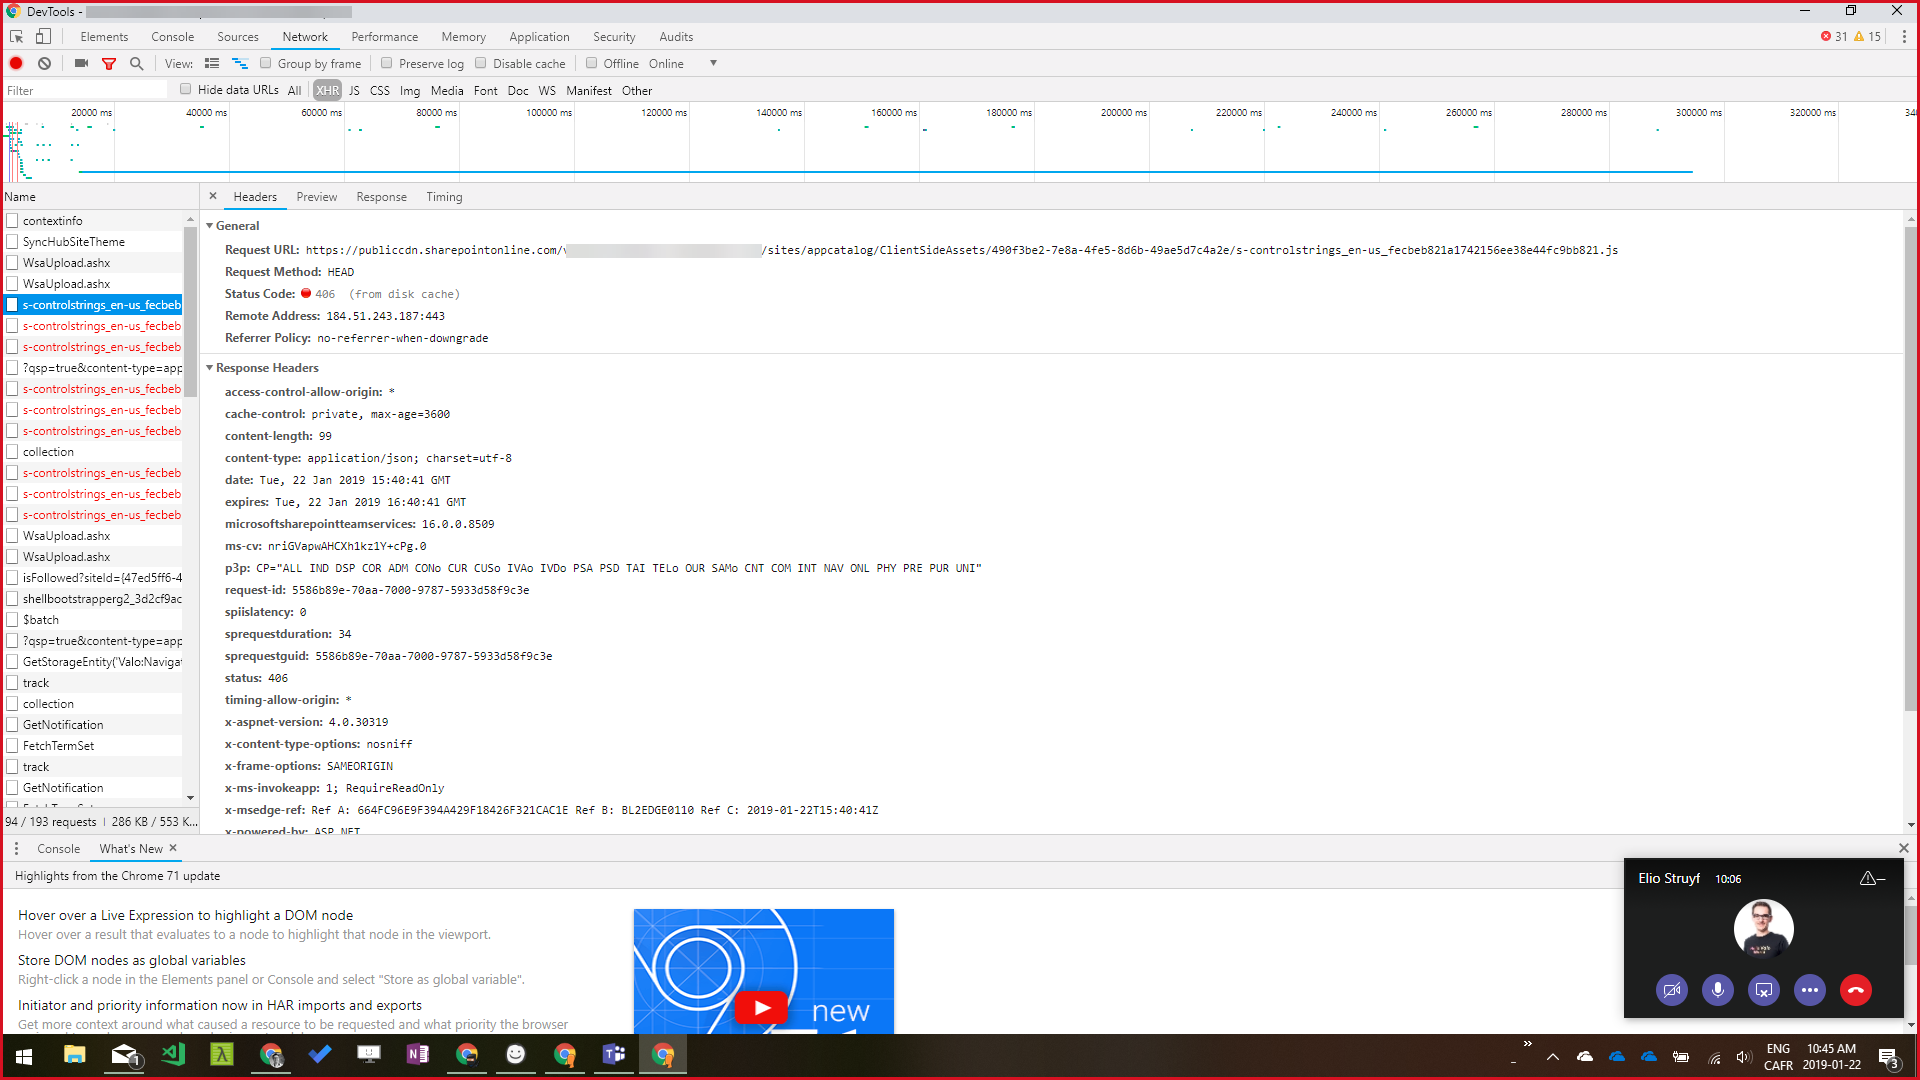1920x1080 pixels.
Task: Toggle the device toolbar emulation mode
Action: tap(42, 36)
